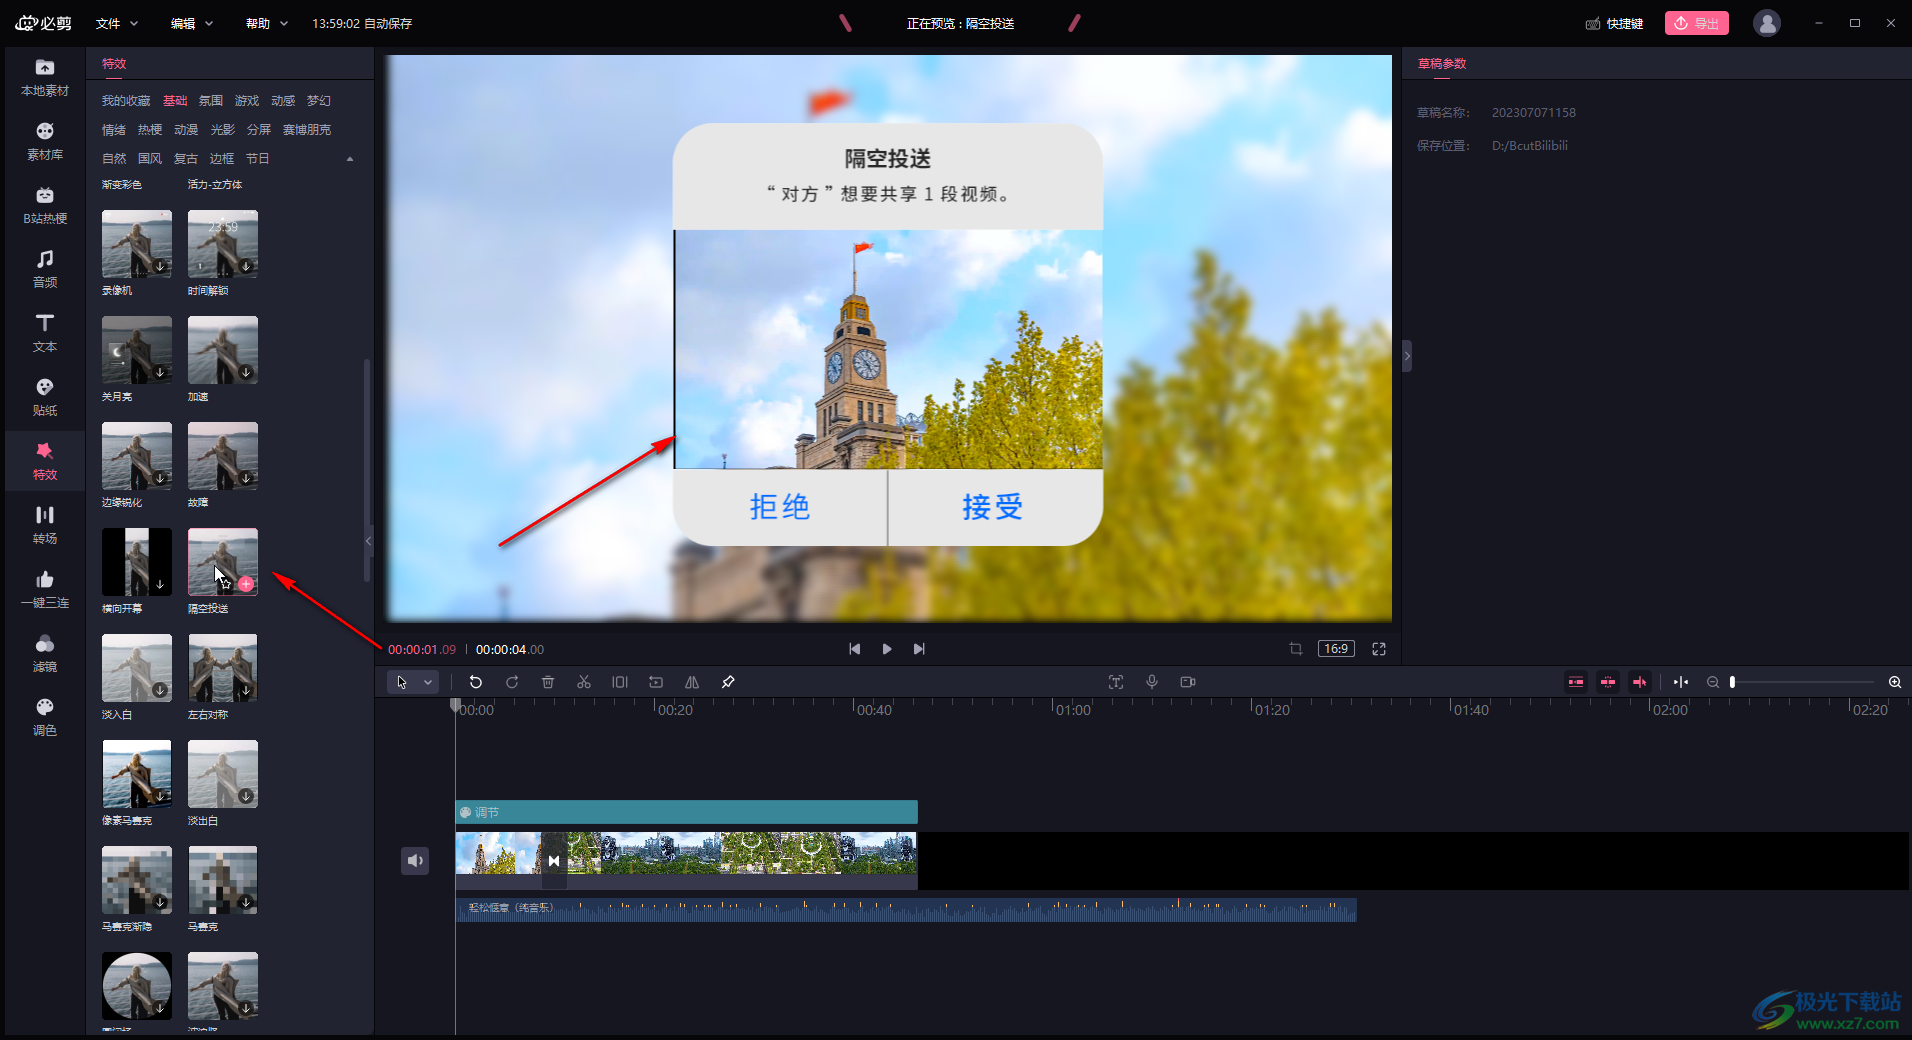Image resolution: width=1912 pixels, height=1040 pixels.
Task: Select the 分屏 effect category
Action: point(259,130)
